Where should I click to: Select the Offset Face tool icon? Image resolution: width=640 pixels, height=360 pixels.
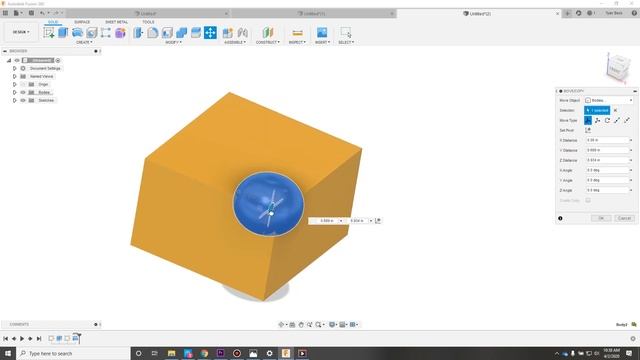[x=196, y=33]
